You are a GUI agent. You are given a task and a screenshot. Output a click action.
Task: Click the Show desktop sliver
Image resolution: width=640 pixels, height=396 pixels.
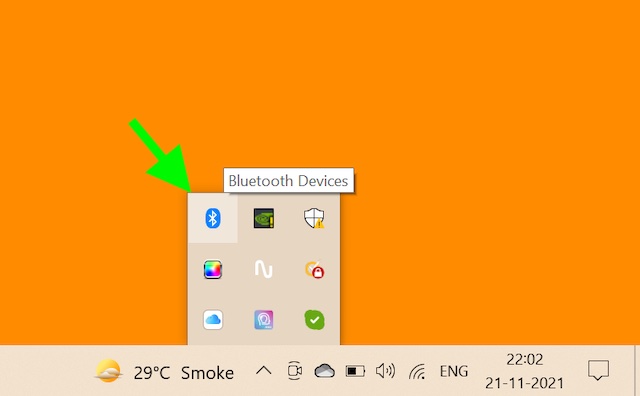pos(637,371)
